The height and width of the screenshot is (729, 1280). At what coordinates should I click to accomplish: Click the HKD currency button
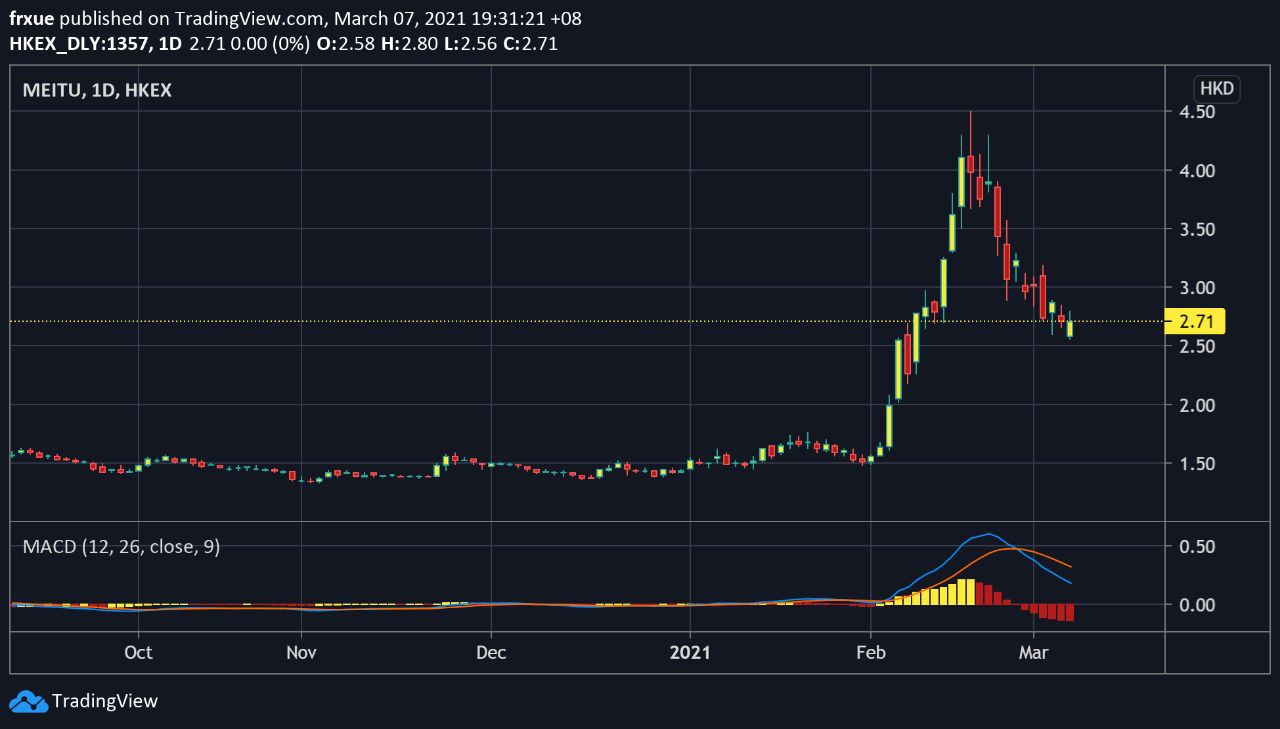point(1217,88)
